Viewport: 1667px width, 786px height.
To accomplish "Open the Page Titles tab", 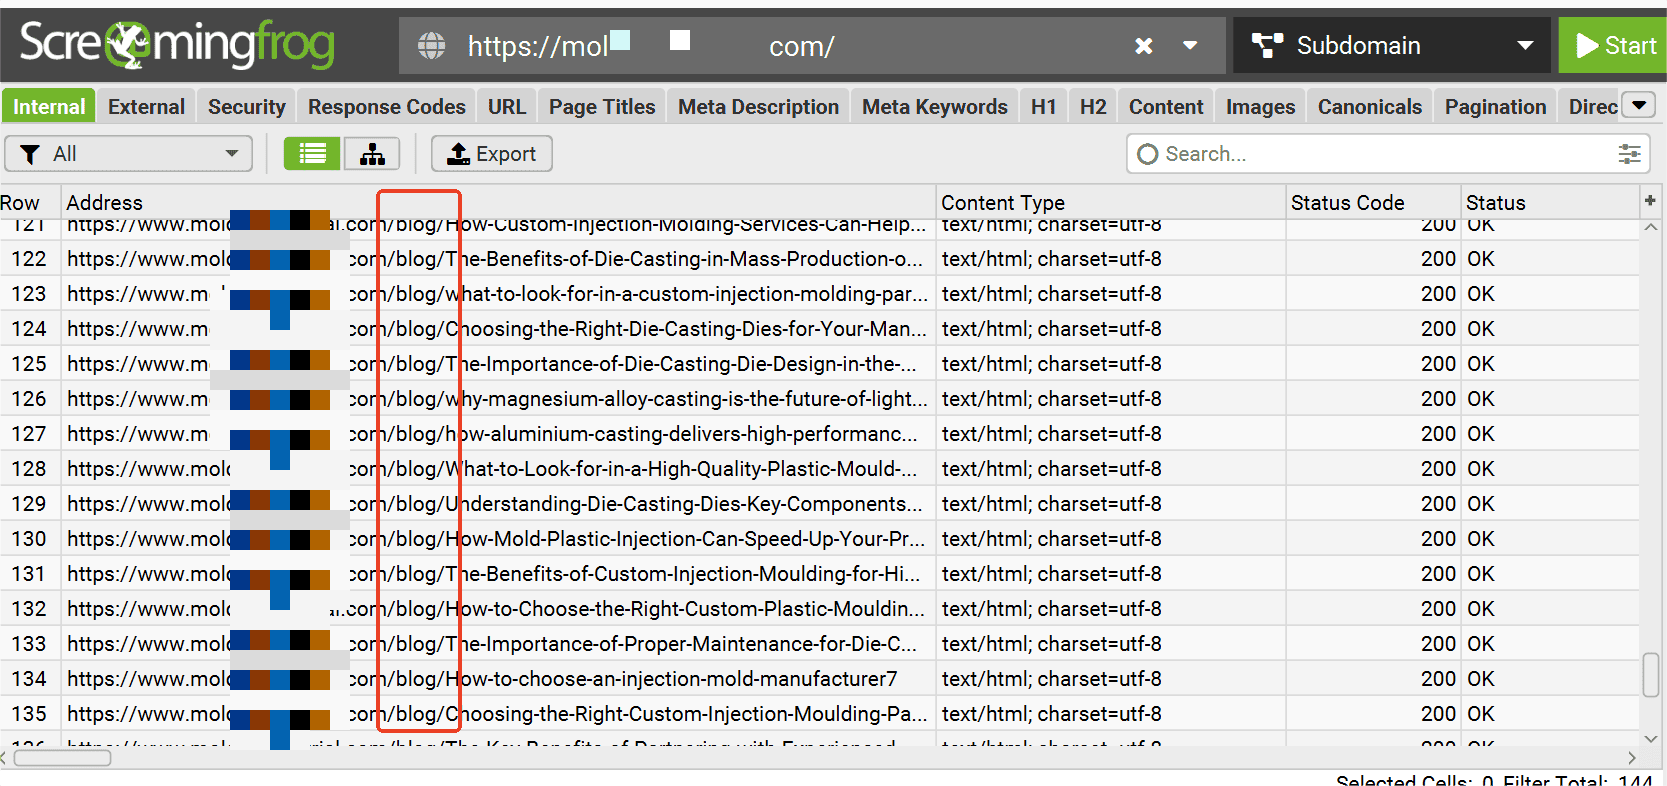I will click(x=602, y=106).
